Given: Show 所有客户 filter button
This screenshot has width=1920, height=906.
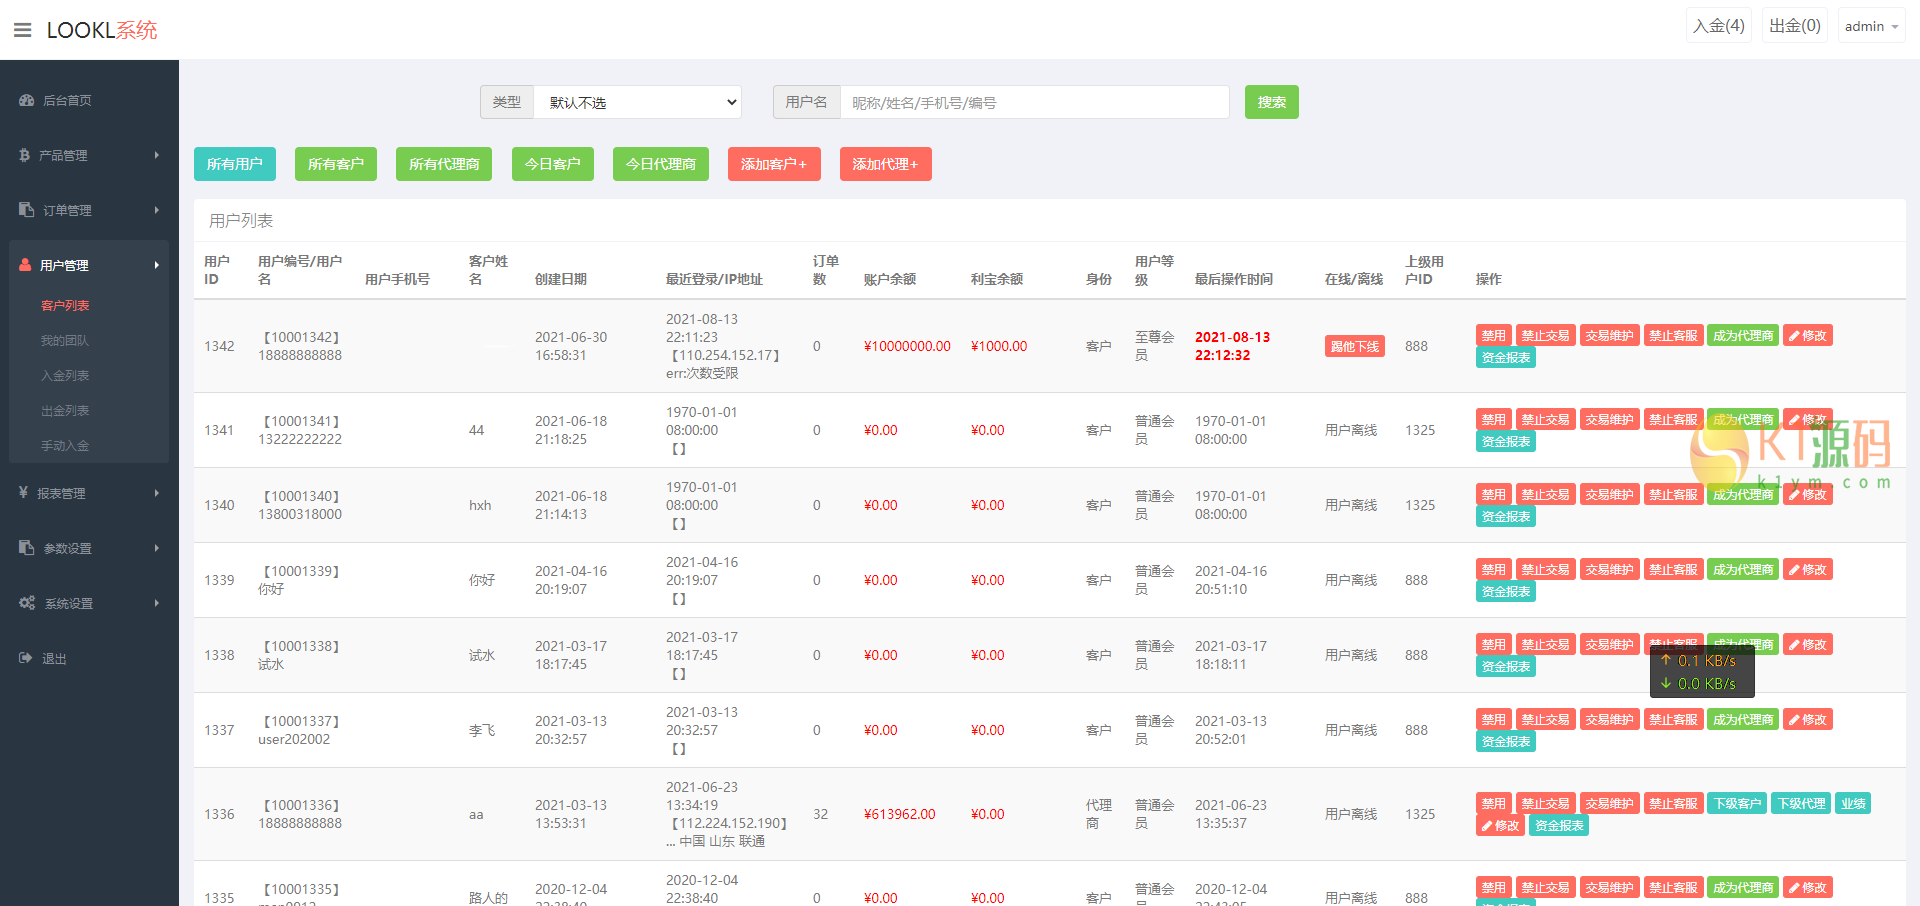Looking at the screenshot, I should pos(336,164).
